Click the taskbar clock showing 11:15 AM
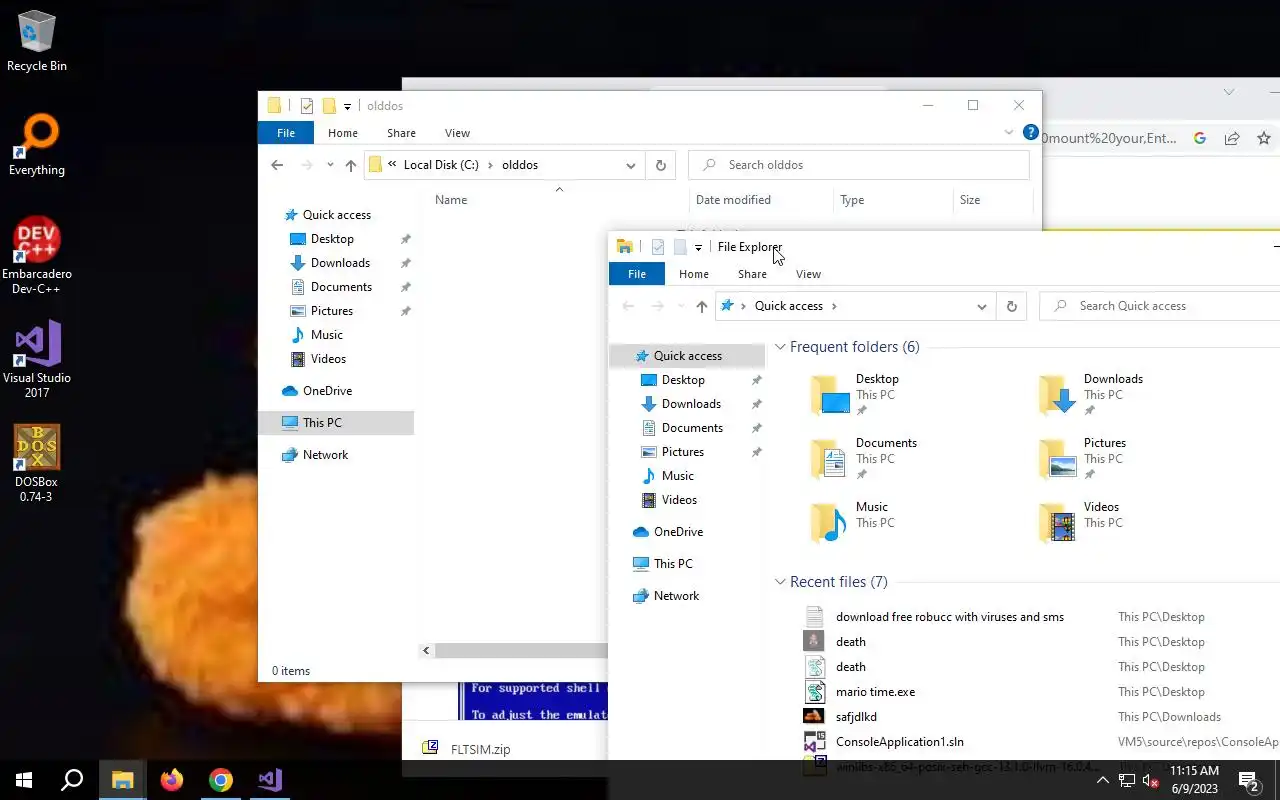The image size is (1280, 800). tap(1194, 780)
